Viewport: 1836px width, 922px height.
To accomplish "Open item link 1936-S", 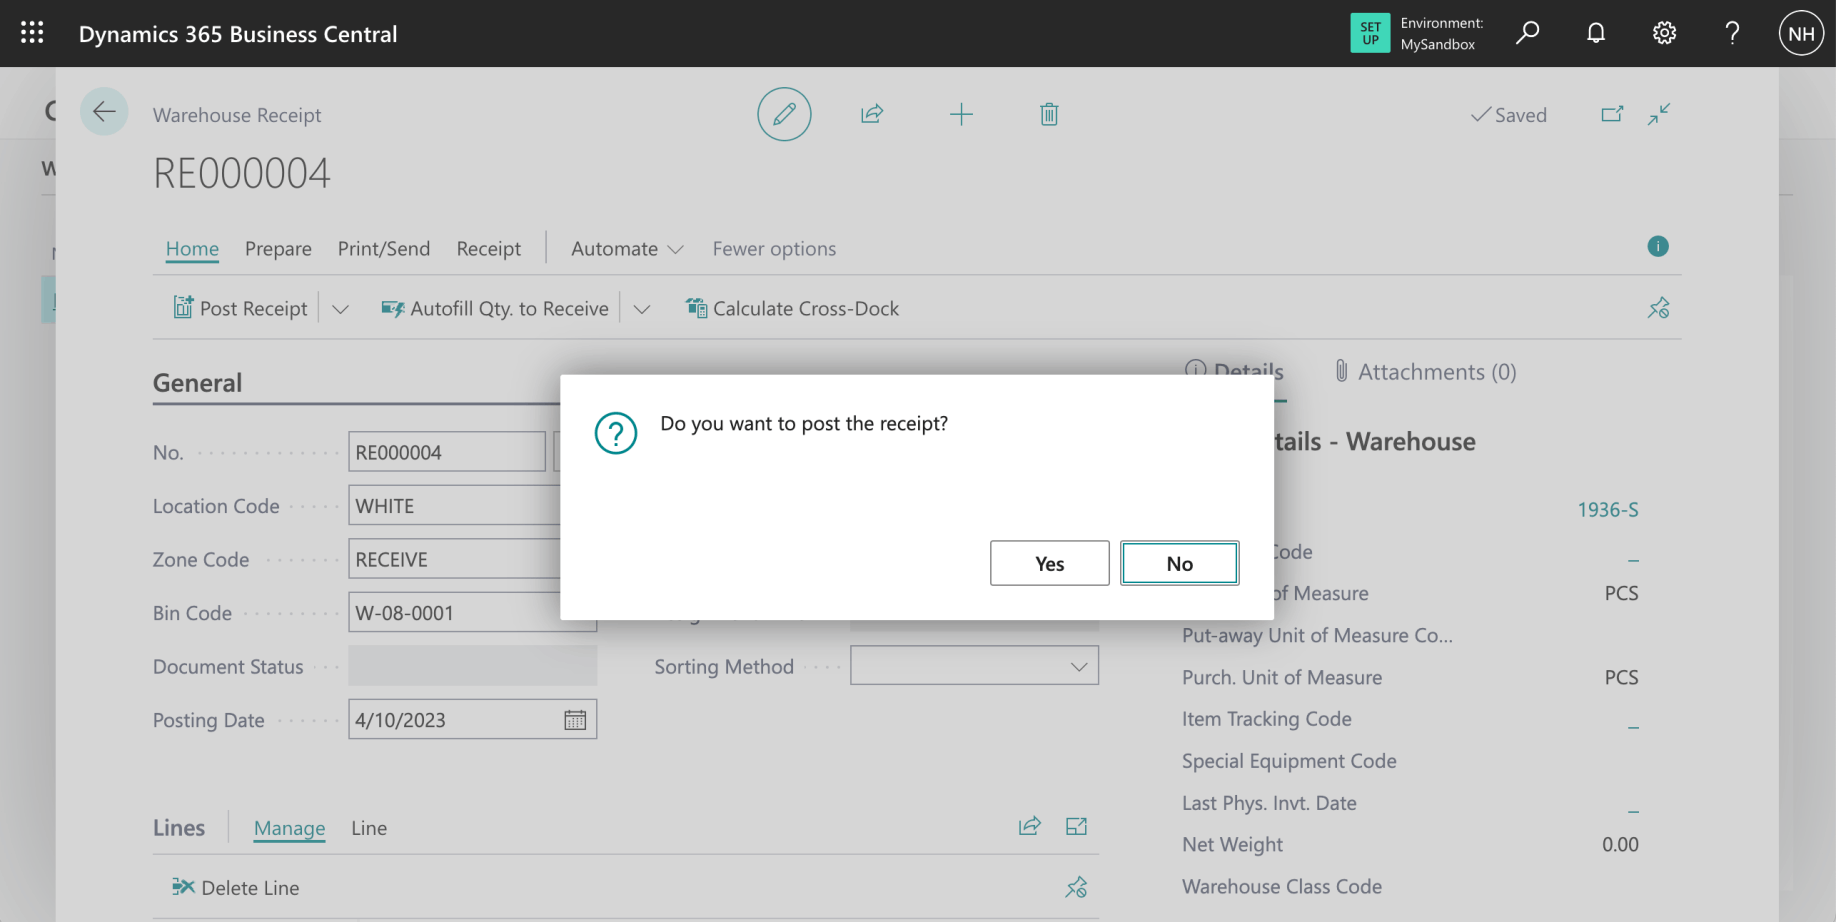I will pyautogui.click(x=1608, y=510).
